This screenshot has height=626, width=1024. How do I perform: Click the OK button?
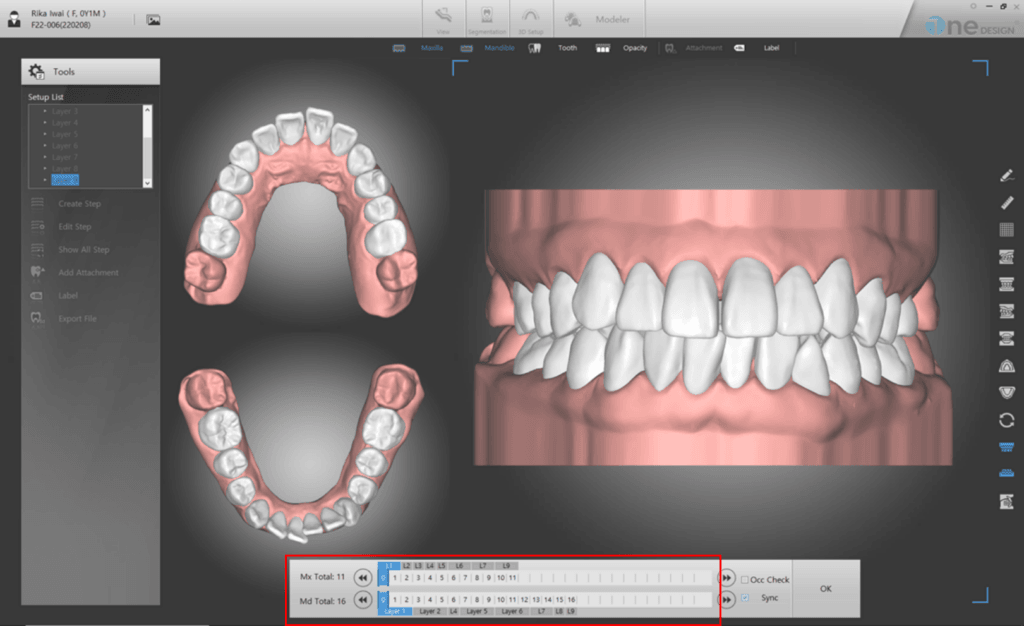click(825, 589)
